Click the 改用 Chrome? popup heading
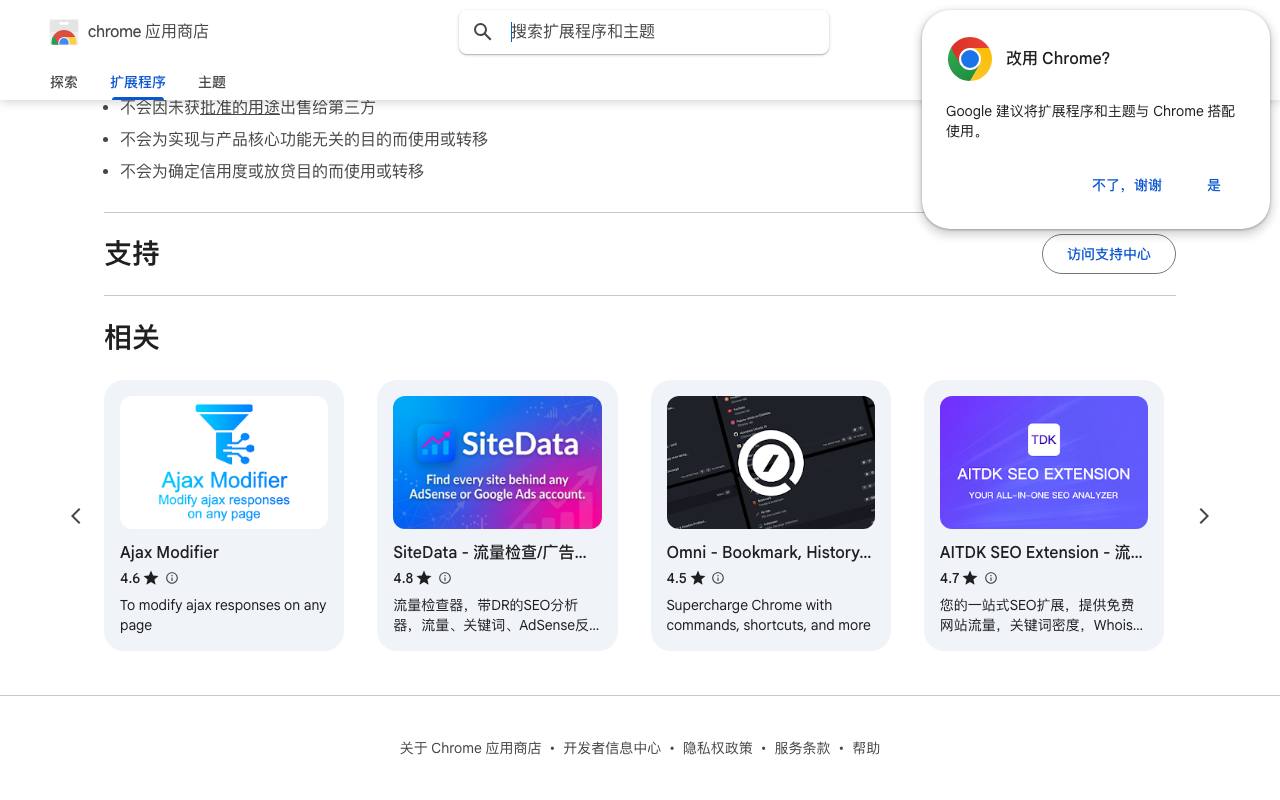This screenshot has width=1280, height=800. tap(1058, 59)
